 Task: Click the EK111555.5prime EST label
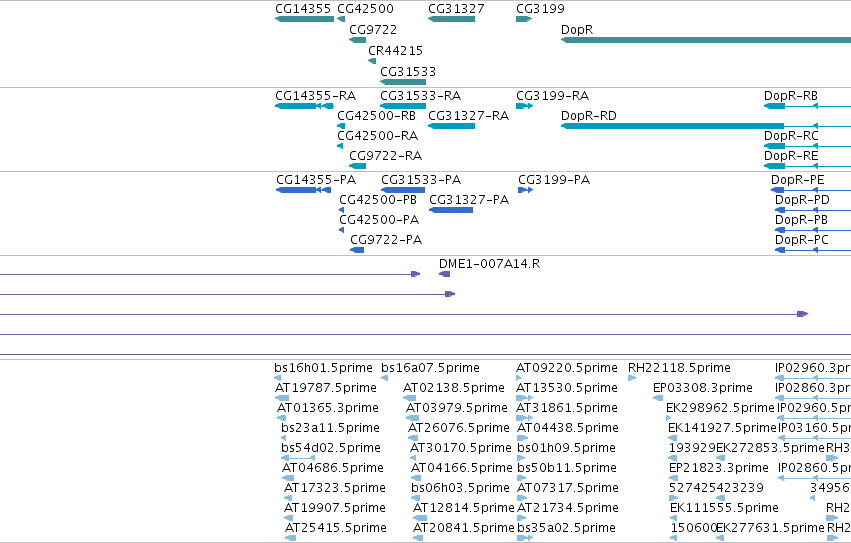pos(724,509)
